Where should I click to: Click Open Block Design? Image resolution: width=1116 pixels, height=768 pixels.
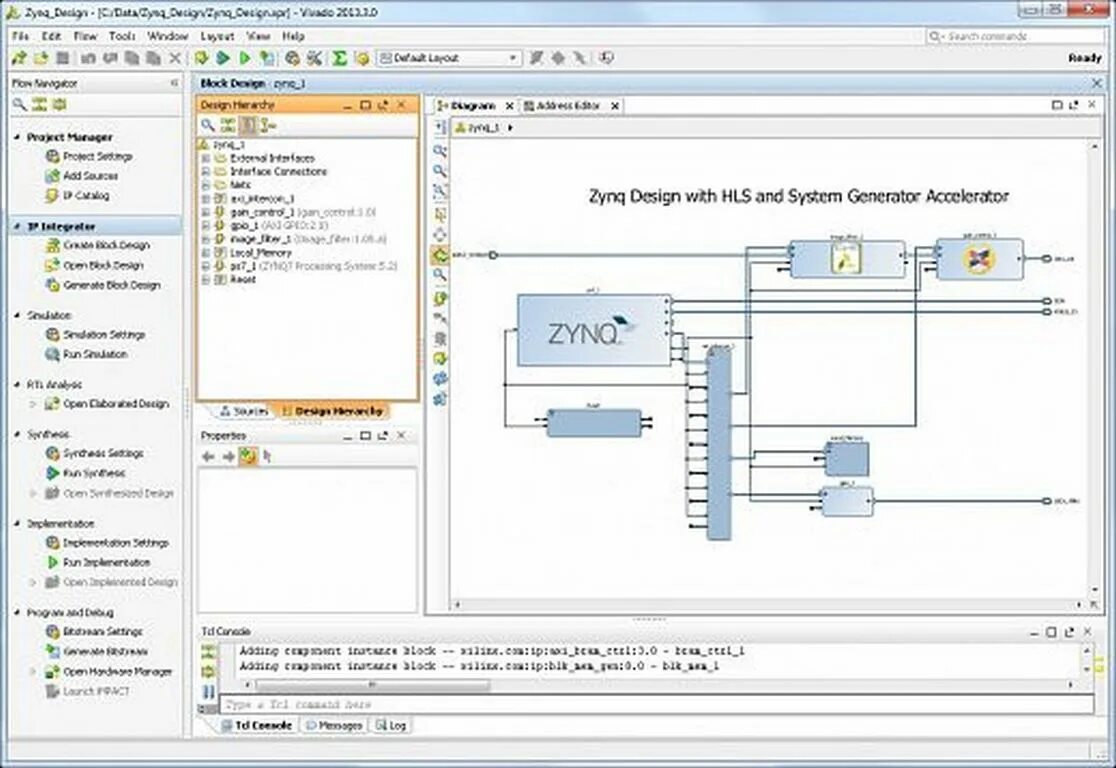tap(103, 265)
